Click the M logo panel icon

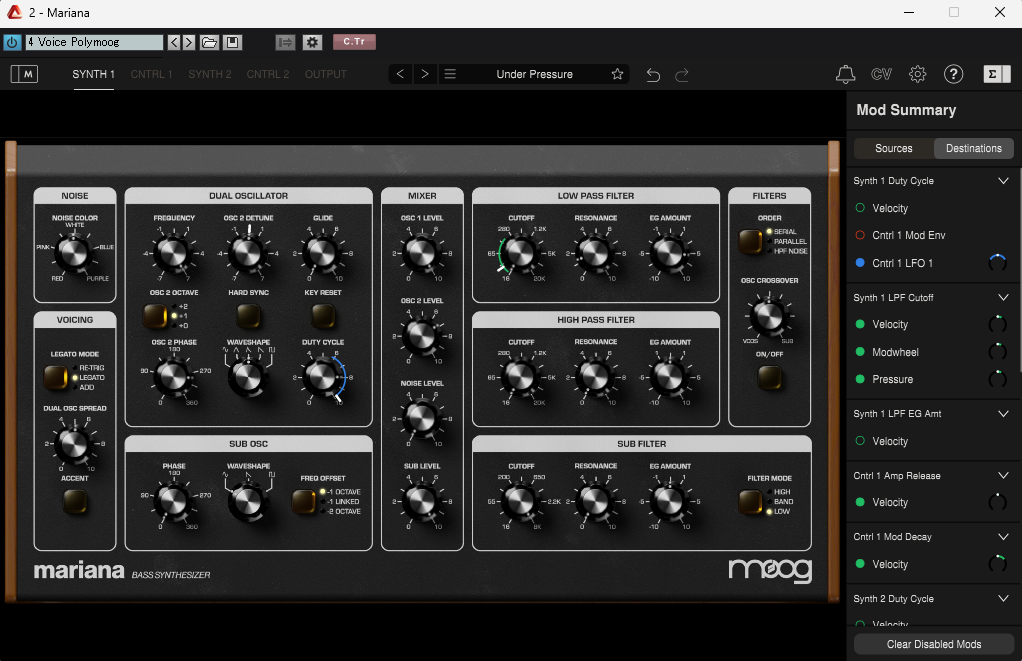(x=24, y=74)
